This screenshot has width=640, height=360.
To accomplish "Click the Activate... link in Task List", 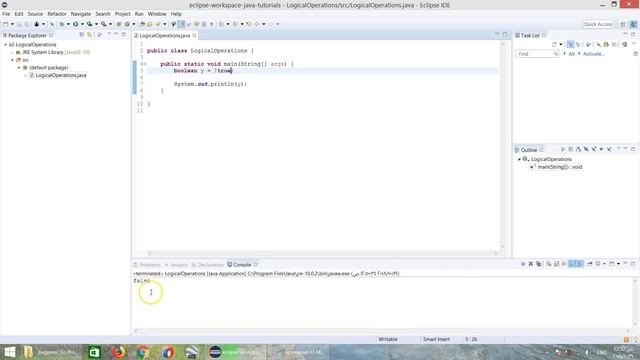I will coord(593,54).
